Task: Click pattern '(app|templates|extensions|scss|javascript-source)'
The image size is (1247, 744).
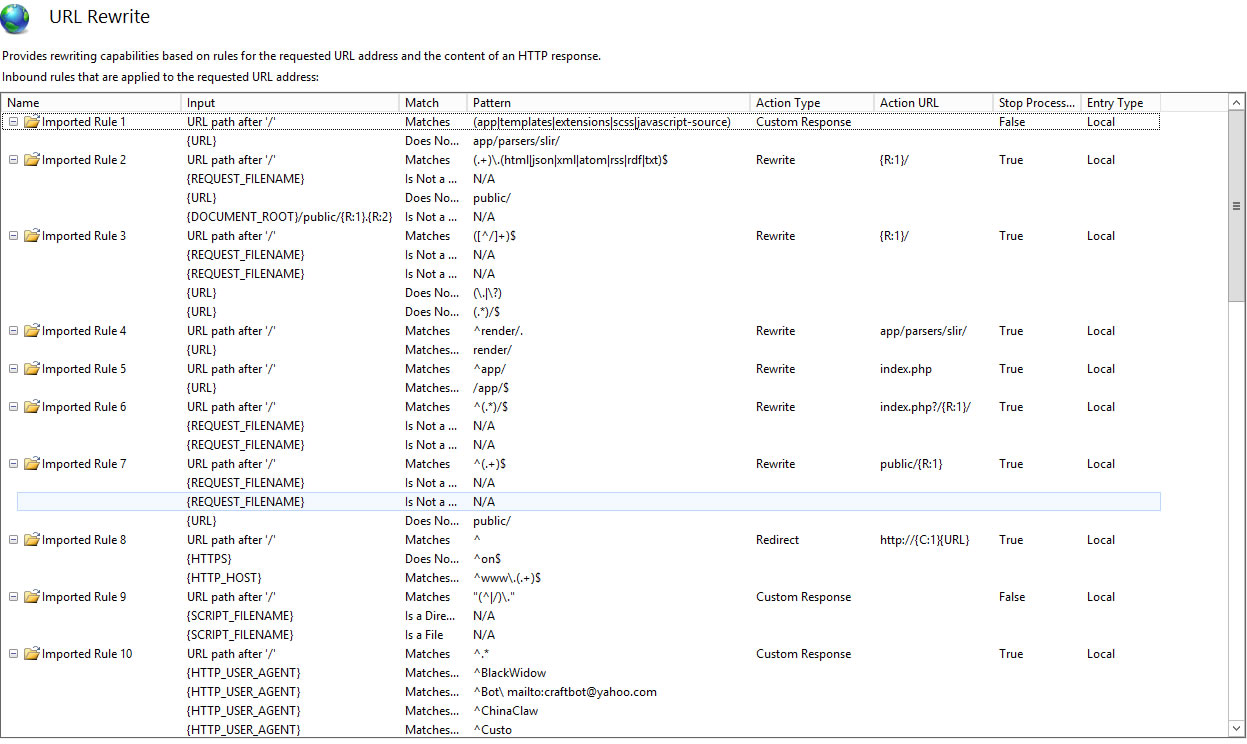Action: [602, 122]
